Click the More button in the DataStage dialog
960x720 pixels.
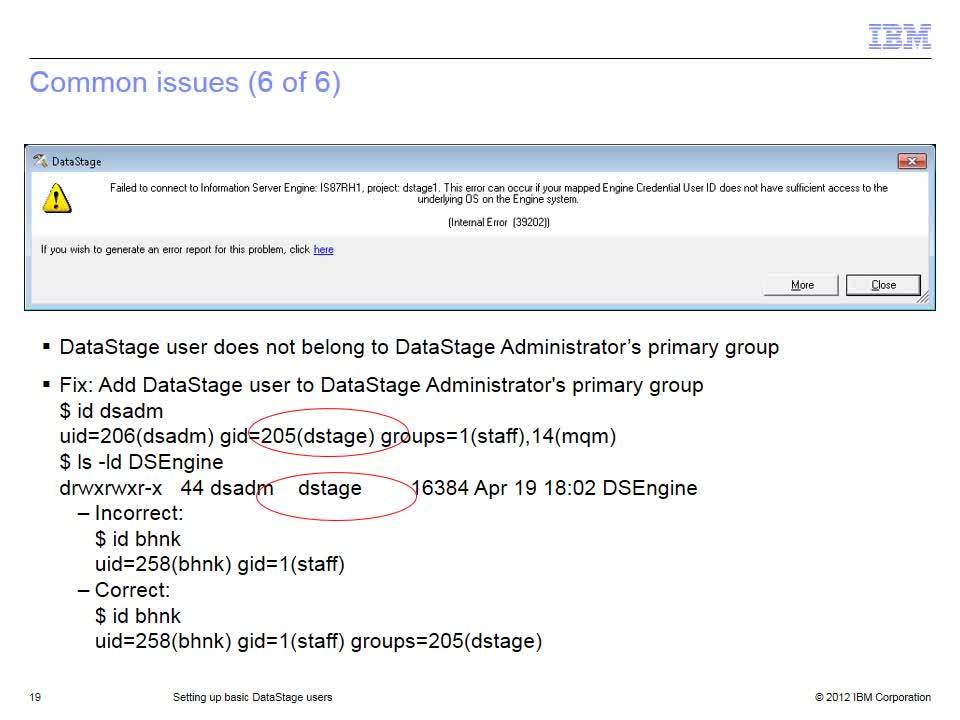click(801, 285)
